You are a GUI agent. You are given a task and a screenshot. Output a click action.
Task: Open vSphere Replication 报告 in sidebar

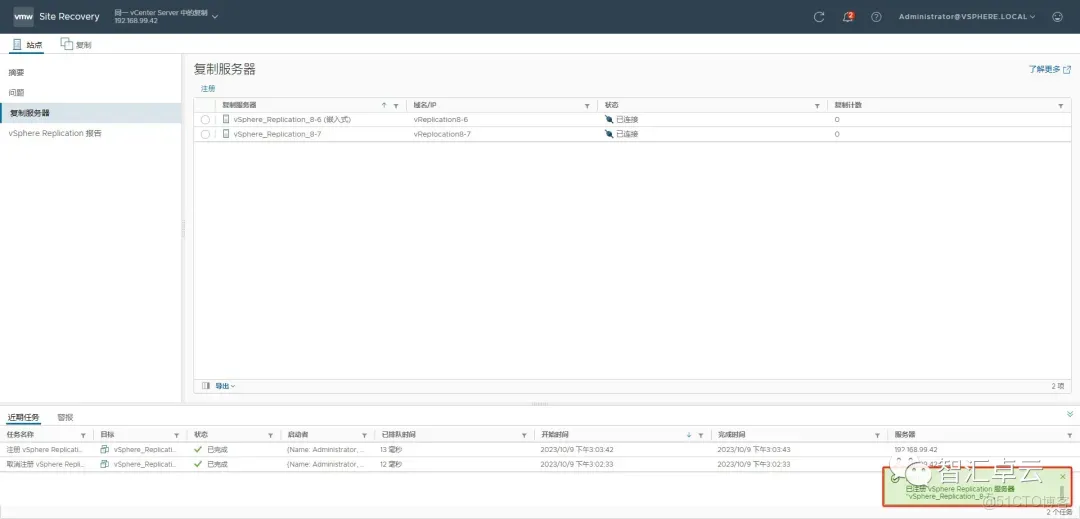55,133
